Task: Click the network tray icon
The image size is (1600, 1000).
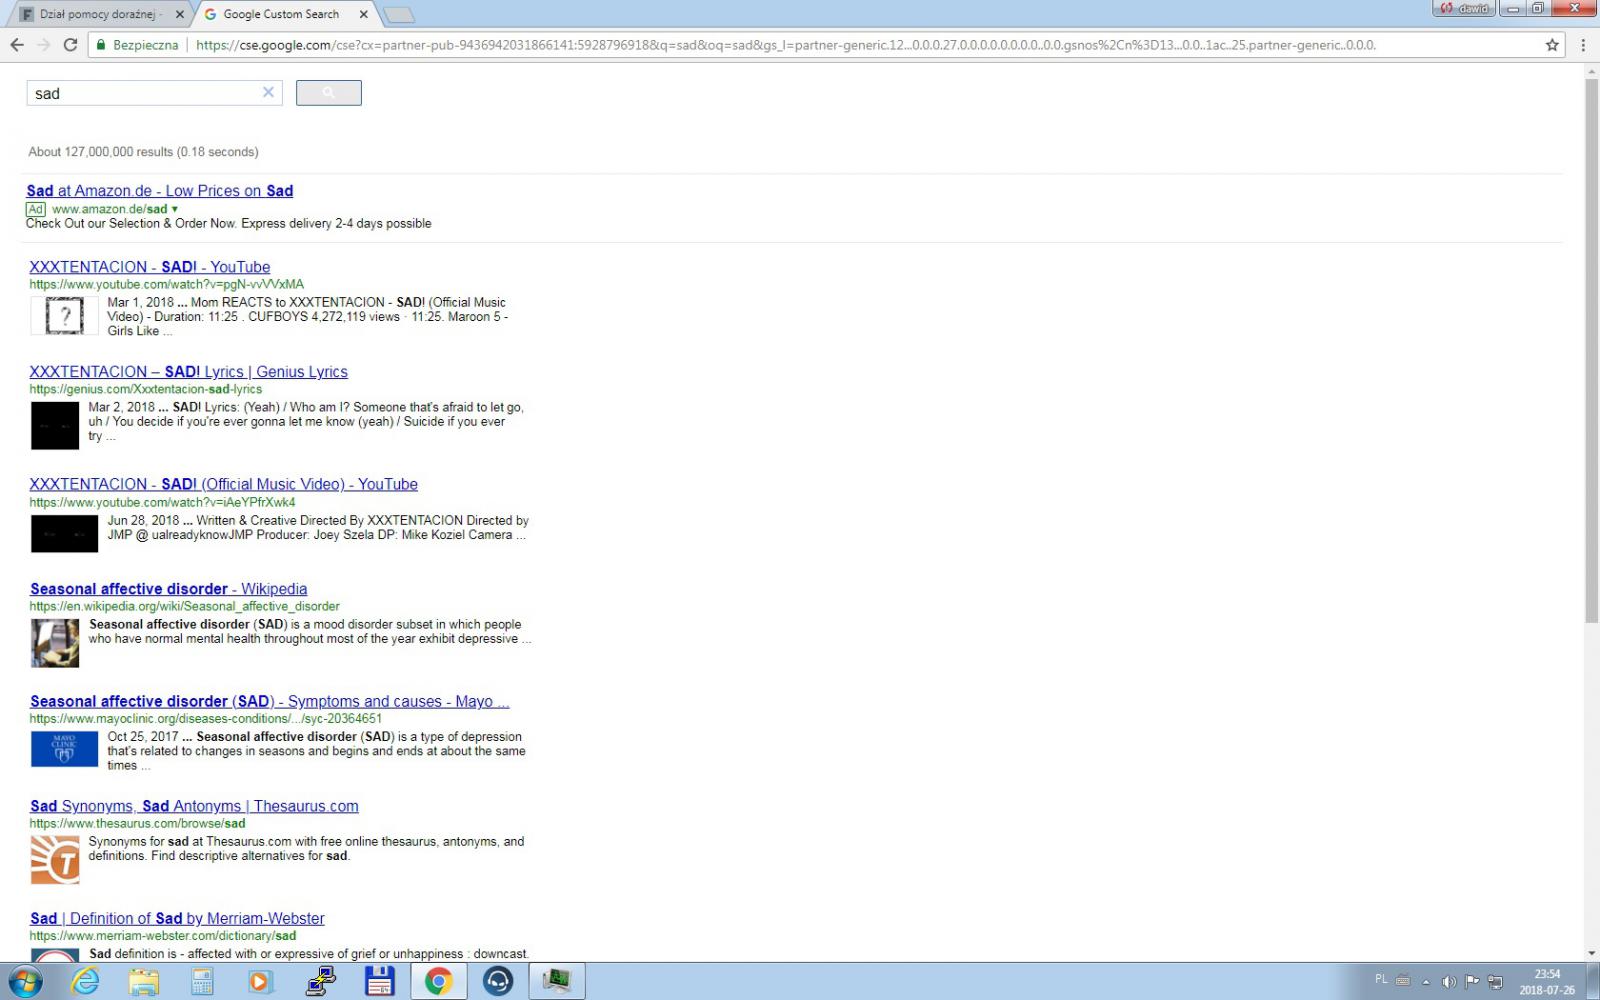Action: [1496, 982]
